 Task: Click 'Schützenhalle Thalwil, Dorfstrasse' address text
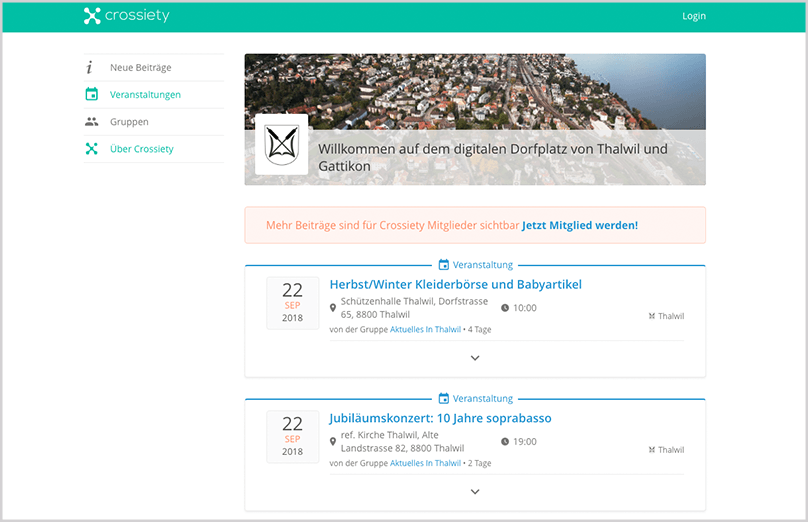point(414,301)
